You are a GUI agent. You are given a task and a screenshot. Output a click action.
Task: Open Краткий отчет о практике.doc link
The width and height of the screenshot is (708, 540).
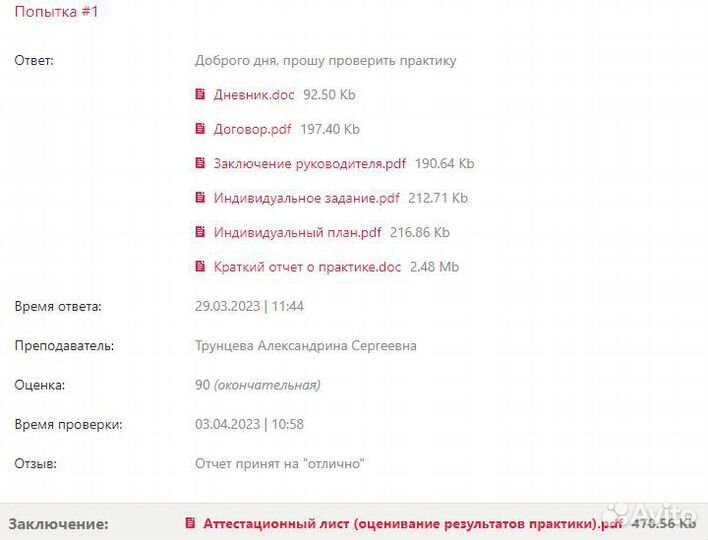307,267
